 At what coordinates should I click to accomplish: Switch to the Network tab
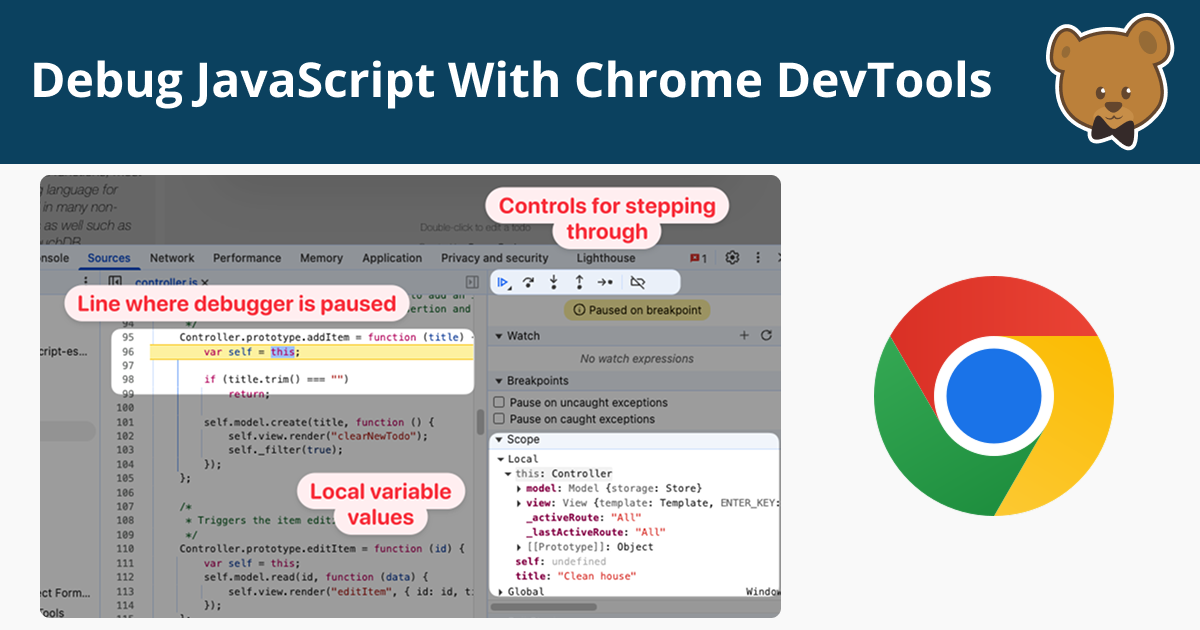tap(172, 258)
